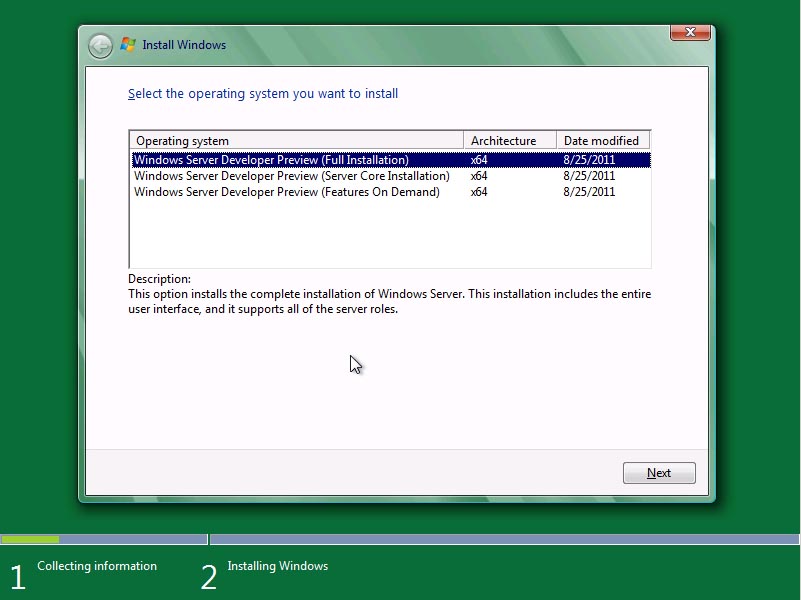Click the Architecture column header
This screenshot has width=801, height=600.
click(x=509, y=141)
